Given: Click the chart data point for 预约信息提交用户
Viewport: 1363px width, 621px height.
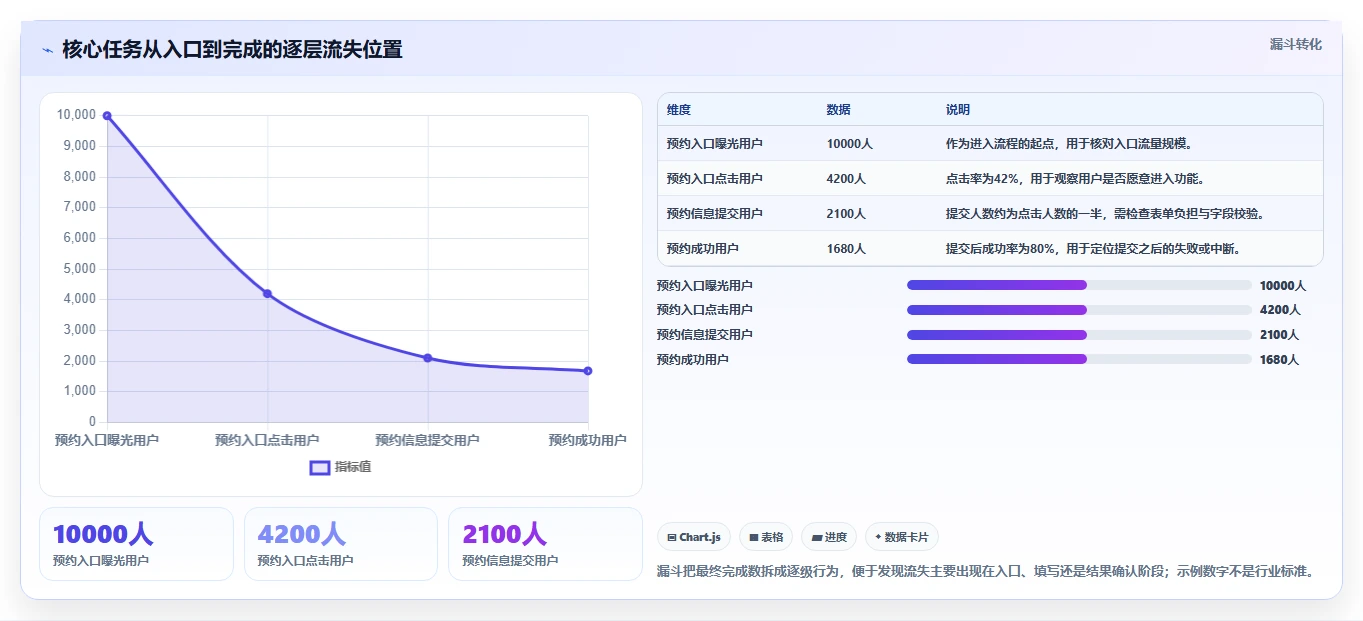Looking at the screenshot, I should point(428,358).
